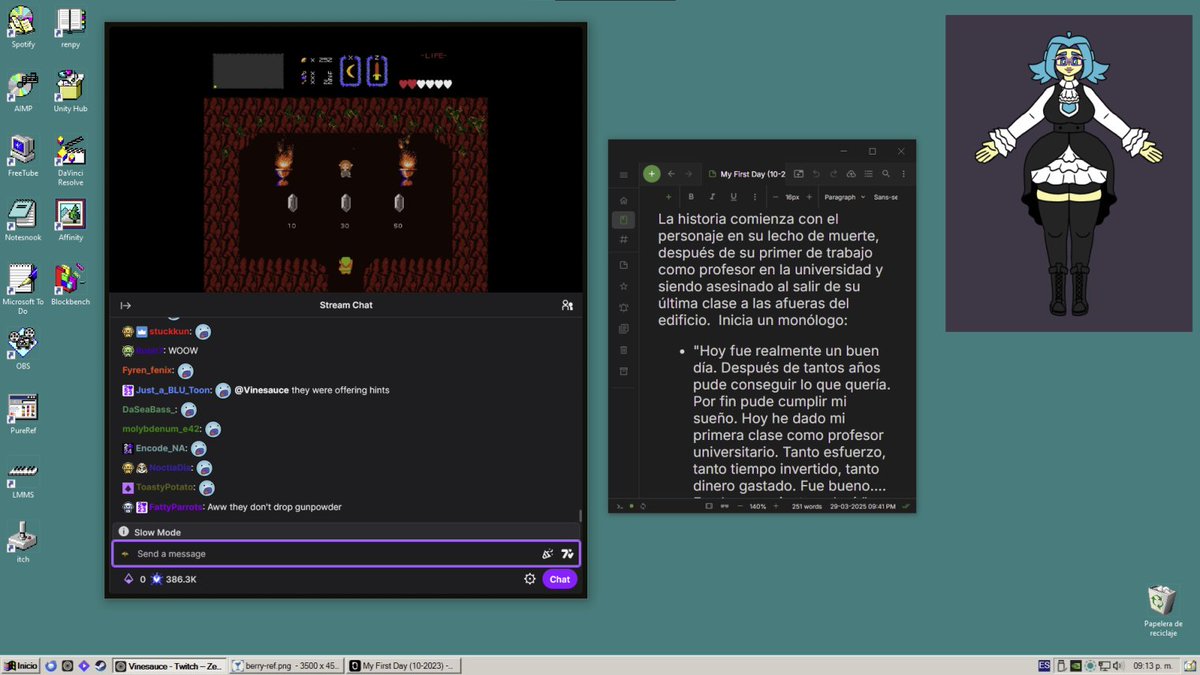This screenshot has height=675, width=1200.
Task: Open Tags hashtag section in Notesnook sidebar
Action: click(624, 240)
